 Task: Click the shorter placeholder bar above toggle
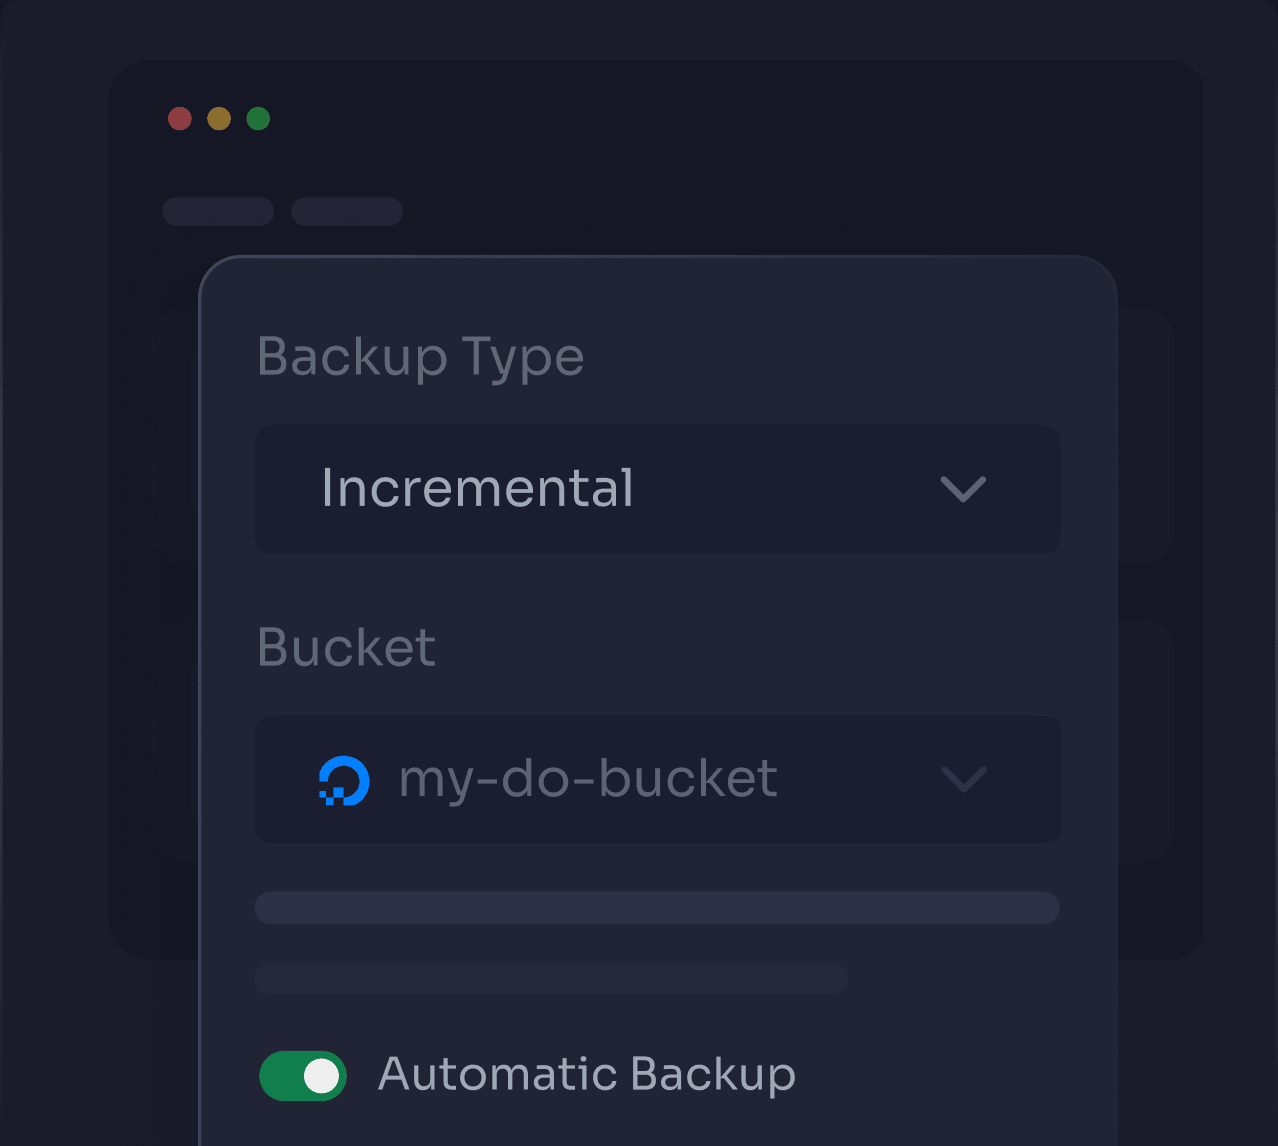(x=552, y=979)
